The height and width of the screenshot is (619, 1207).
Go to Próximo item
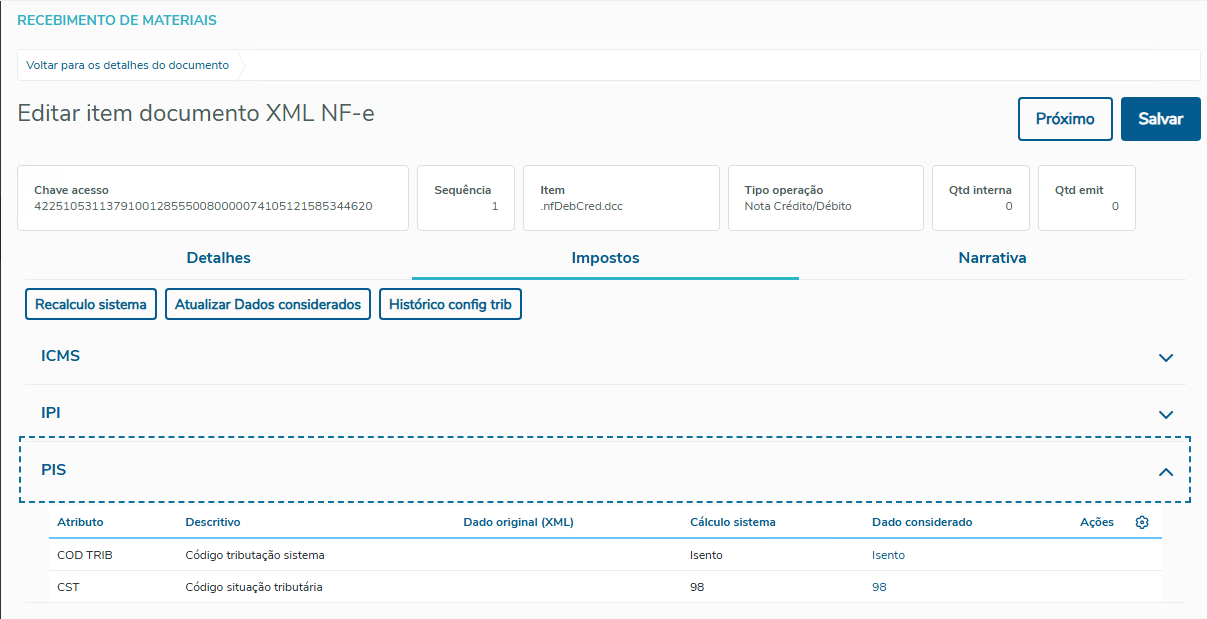(1065, 119)
